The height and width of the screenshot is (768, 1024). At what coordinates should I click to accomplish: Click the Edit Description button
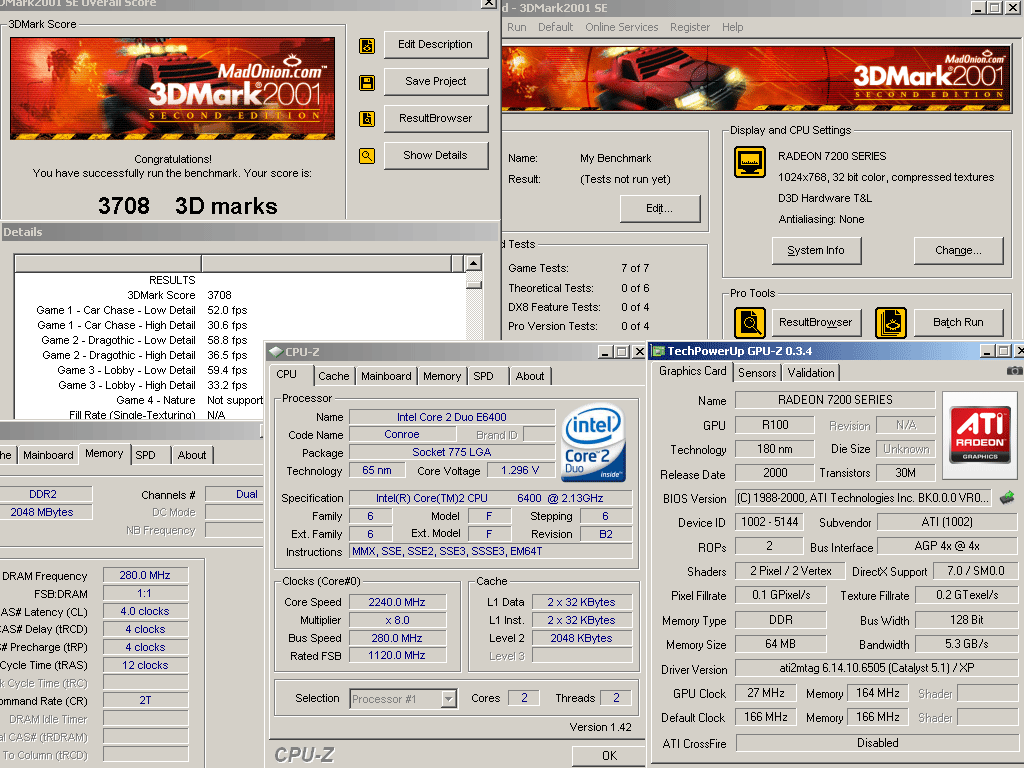(x=436, y=44)
